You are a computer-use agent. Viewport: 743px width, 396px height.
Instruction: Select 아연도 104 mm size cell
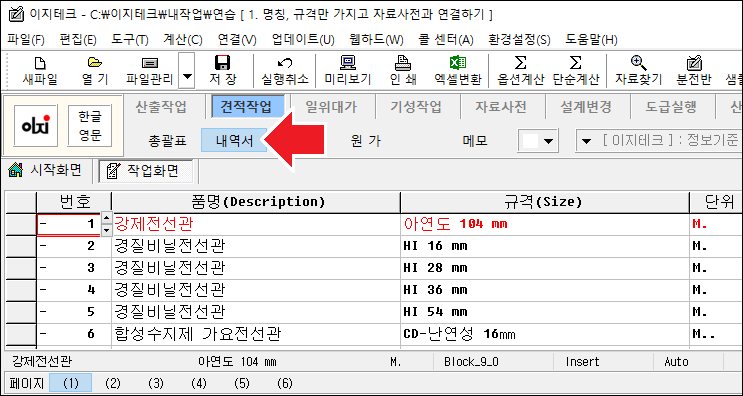[544, 224]
